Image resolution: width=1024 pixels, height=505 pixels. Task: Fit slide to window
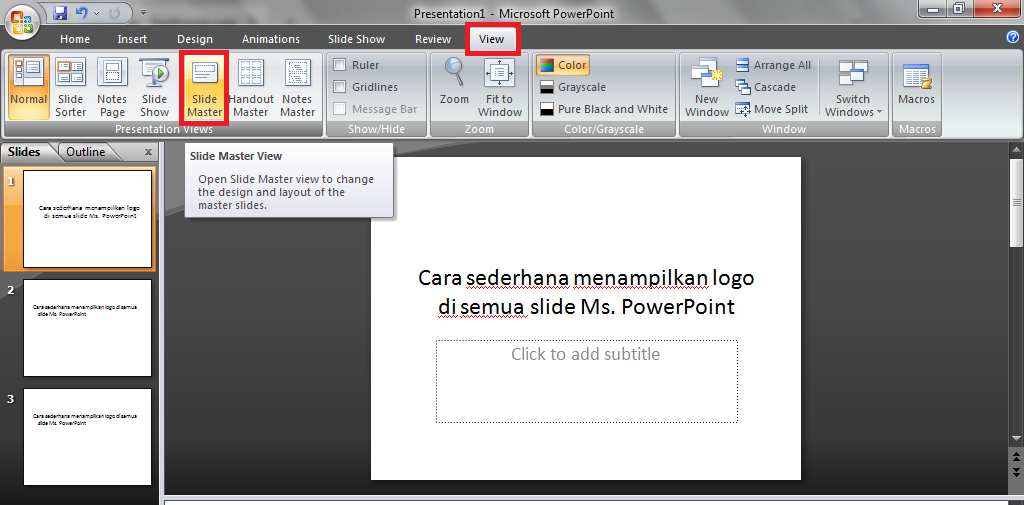click(500, 88)
